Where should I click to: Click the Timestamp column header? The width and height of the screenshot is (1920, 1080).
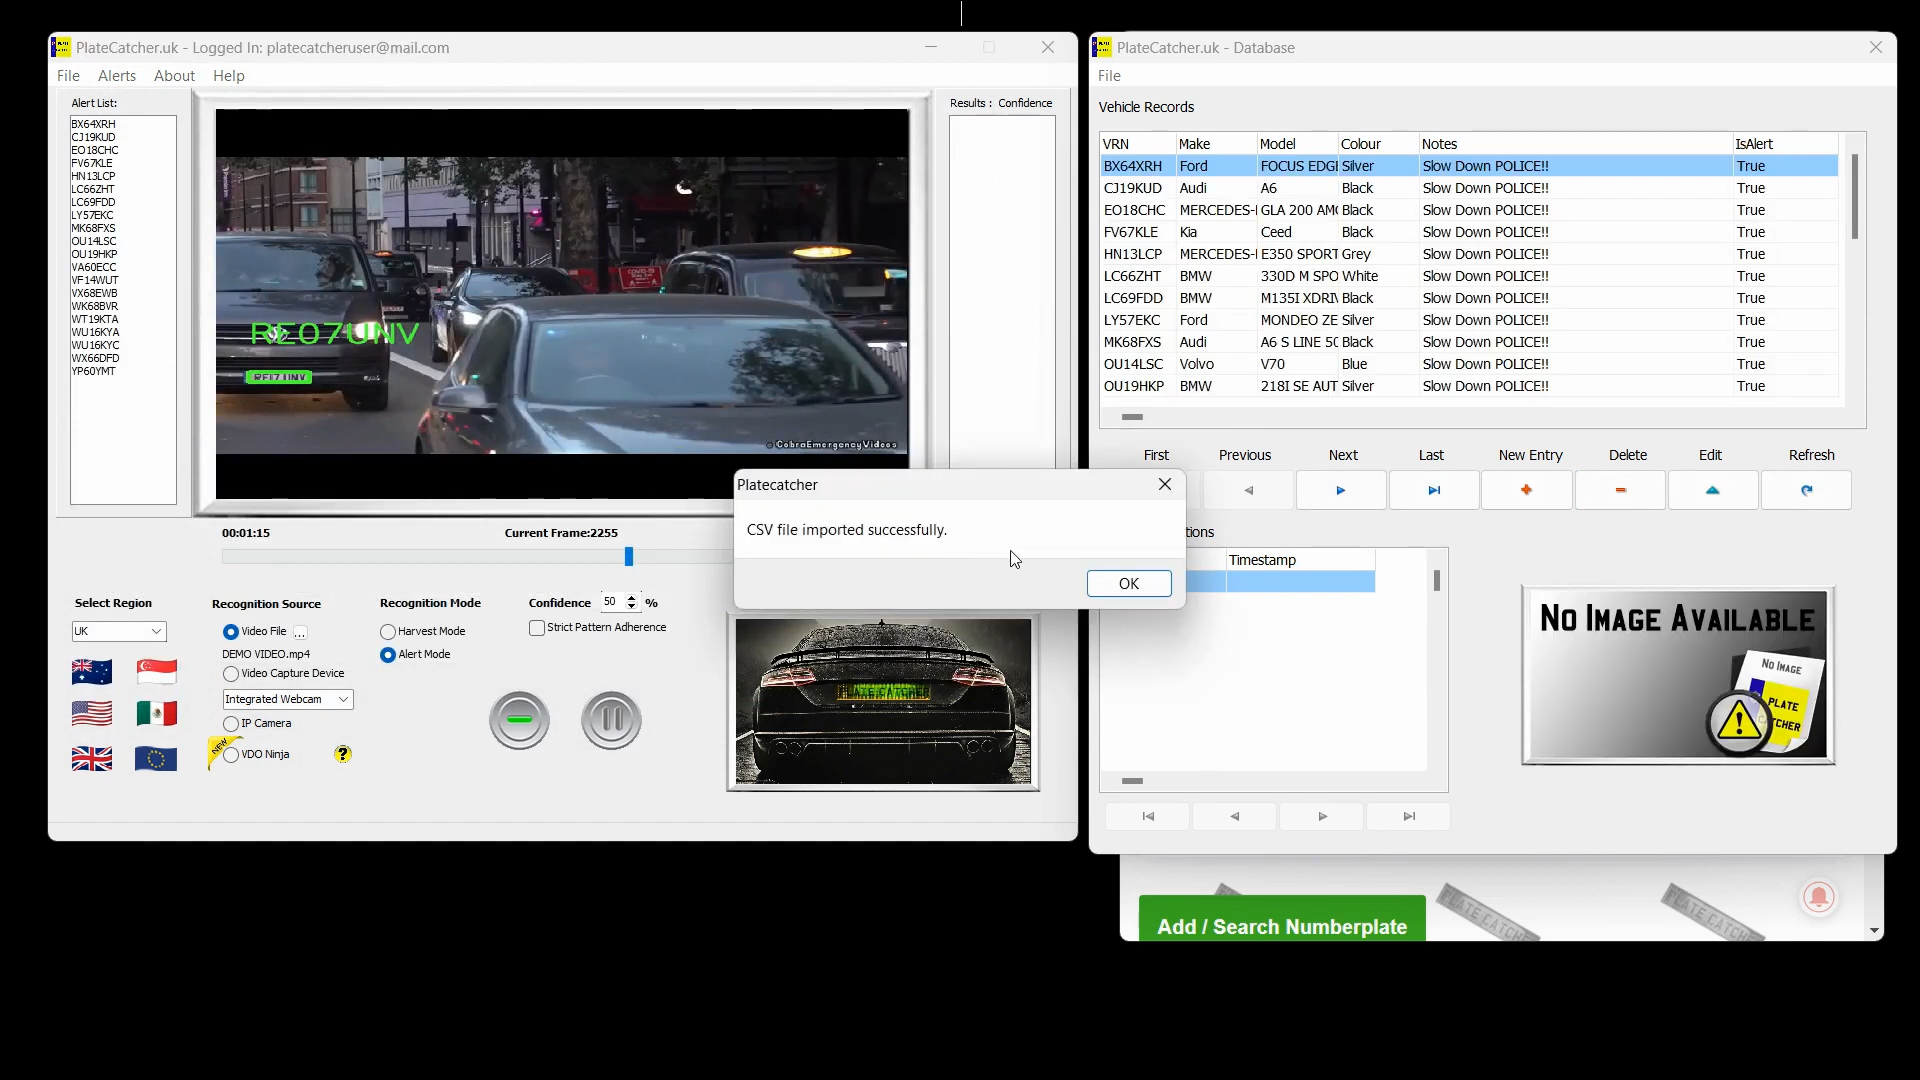coord(1300,560)
